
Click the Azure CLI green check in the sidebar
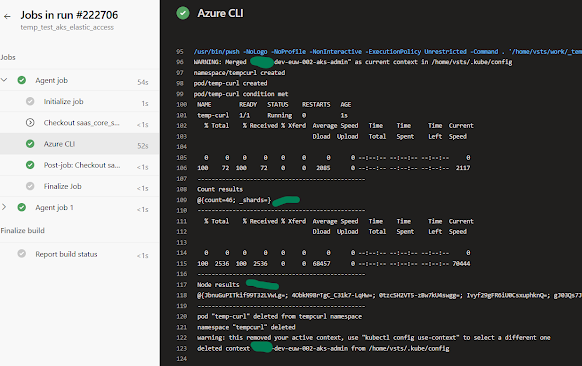(x=30, y=144)
